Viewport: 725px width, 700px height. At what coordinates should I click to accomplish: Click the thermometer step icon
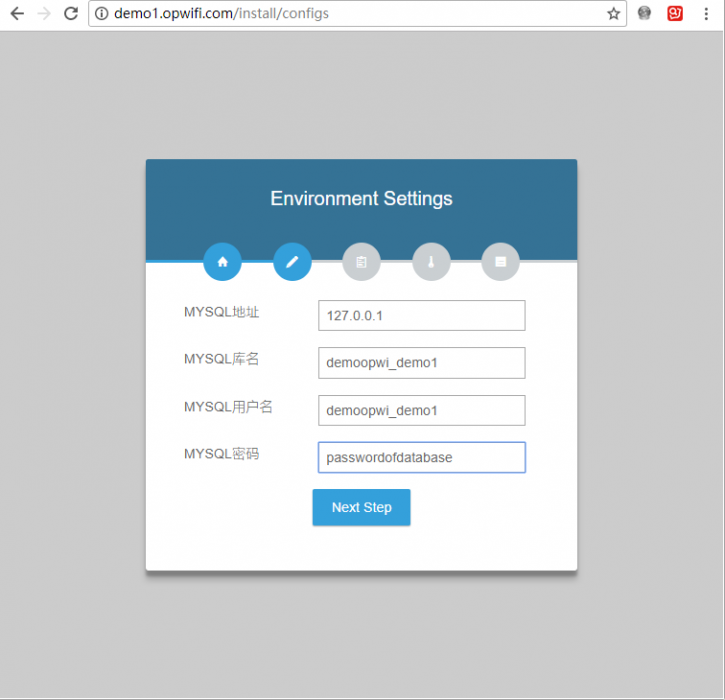click(x=431, y=262)
